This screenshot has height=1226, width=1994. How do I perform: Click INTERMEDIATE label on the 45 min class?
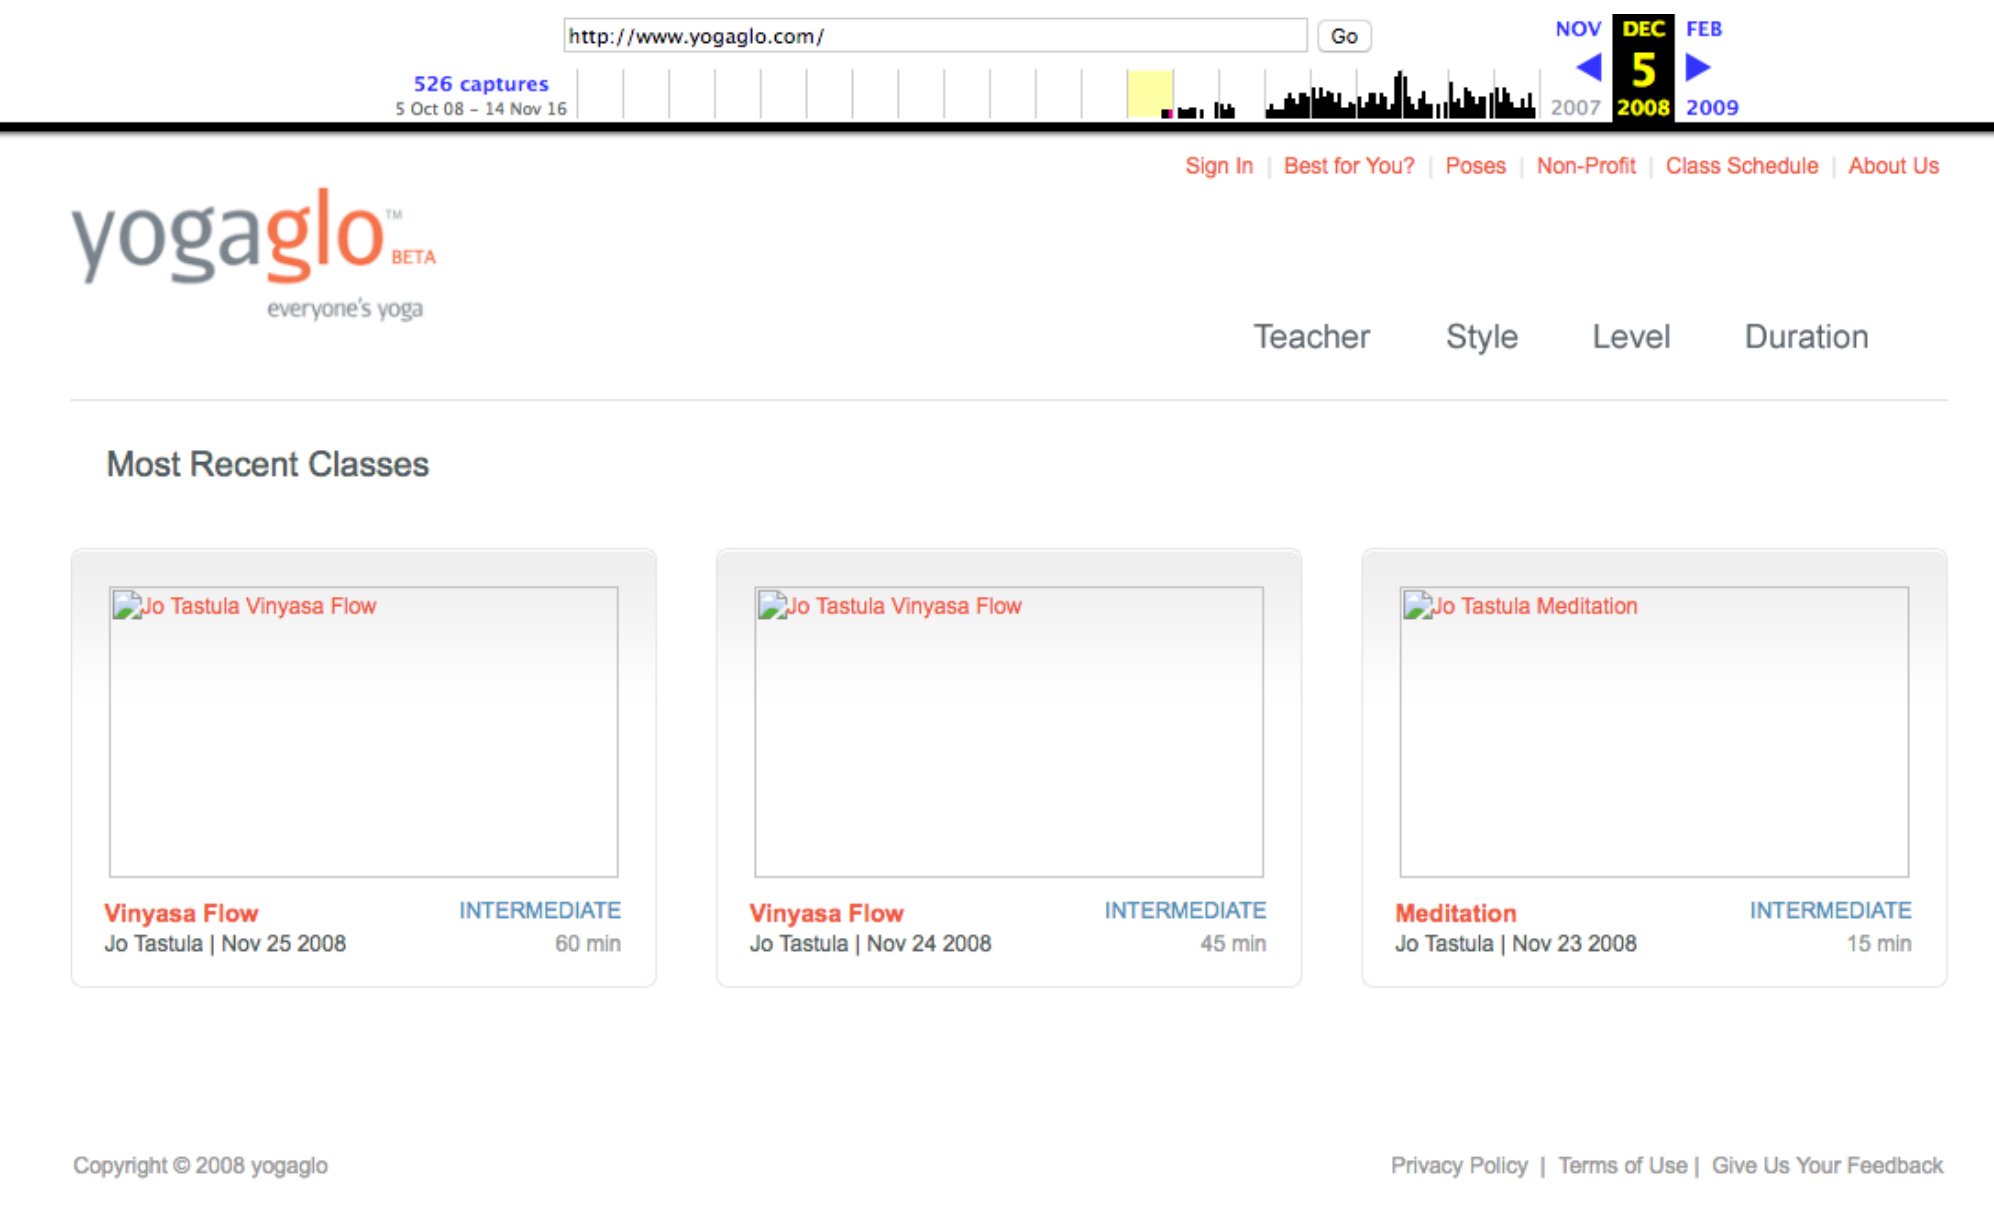(x=1185, y=910)
